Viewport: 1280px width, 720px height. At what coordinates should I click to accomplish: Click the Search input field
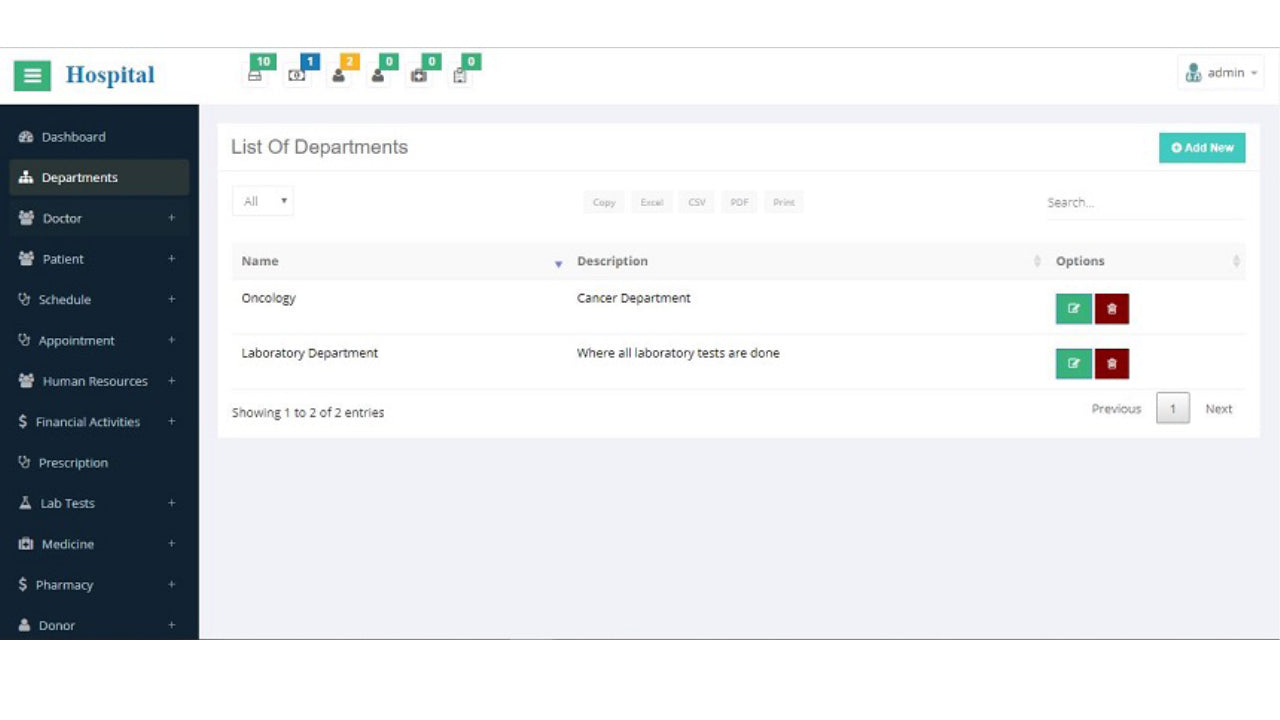tap(1144, 203)
